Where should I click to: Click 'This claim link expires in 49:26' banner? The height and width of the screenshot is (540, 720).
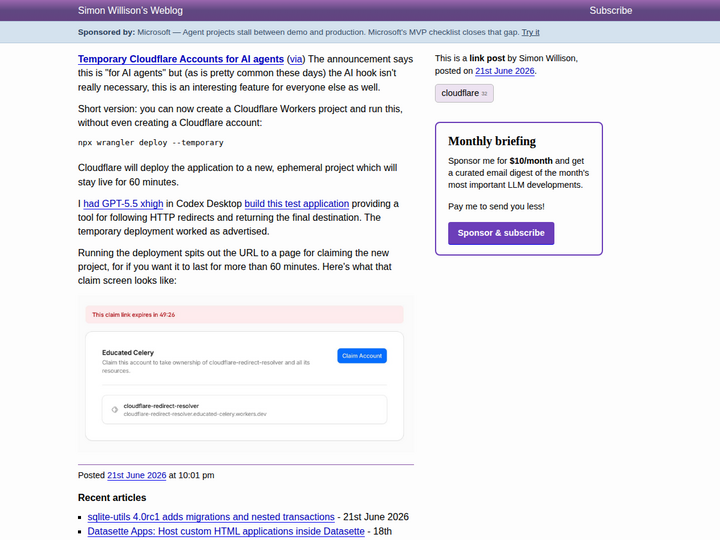pos(244,315)
